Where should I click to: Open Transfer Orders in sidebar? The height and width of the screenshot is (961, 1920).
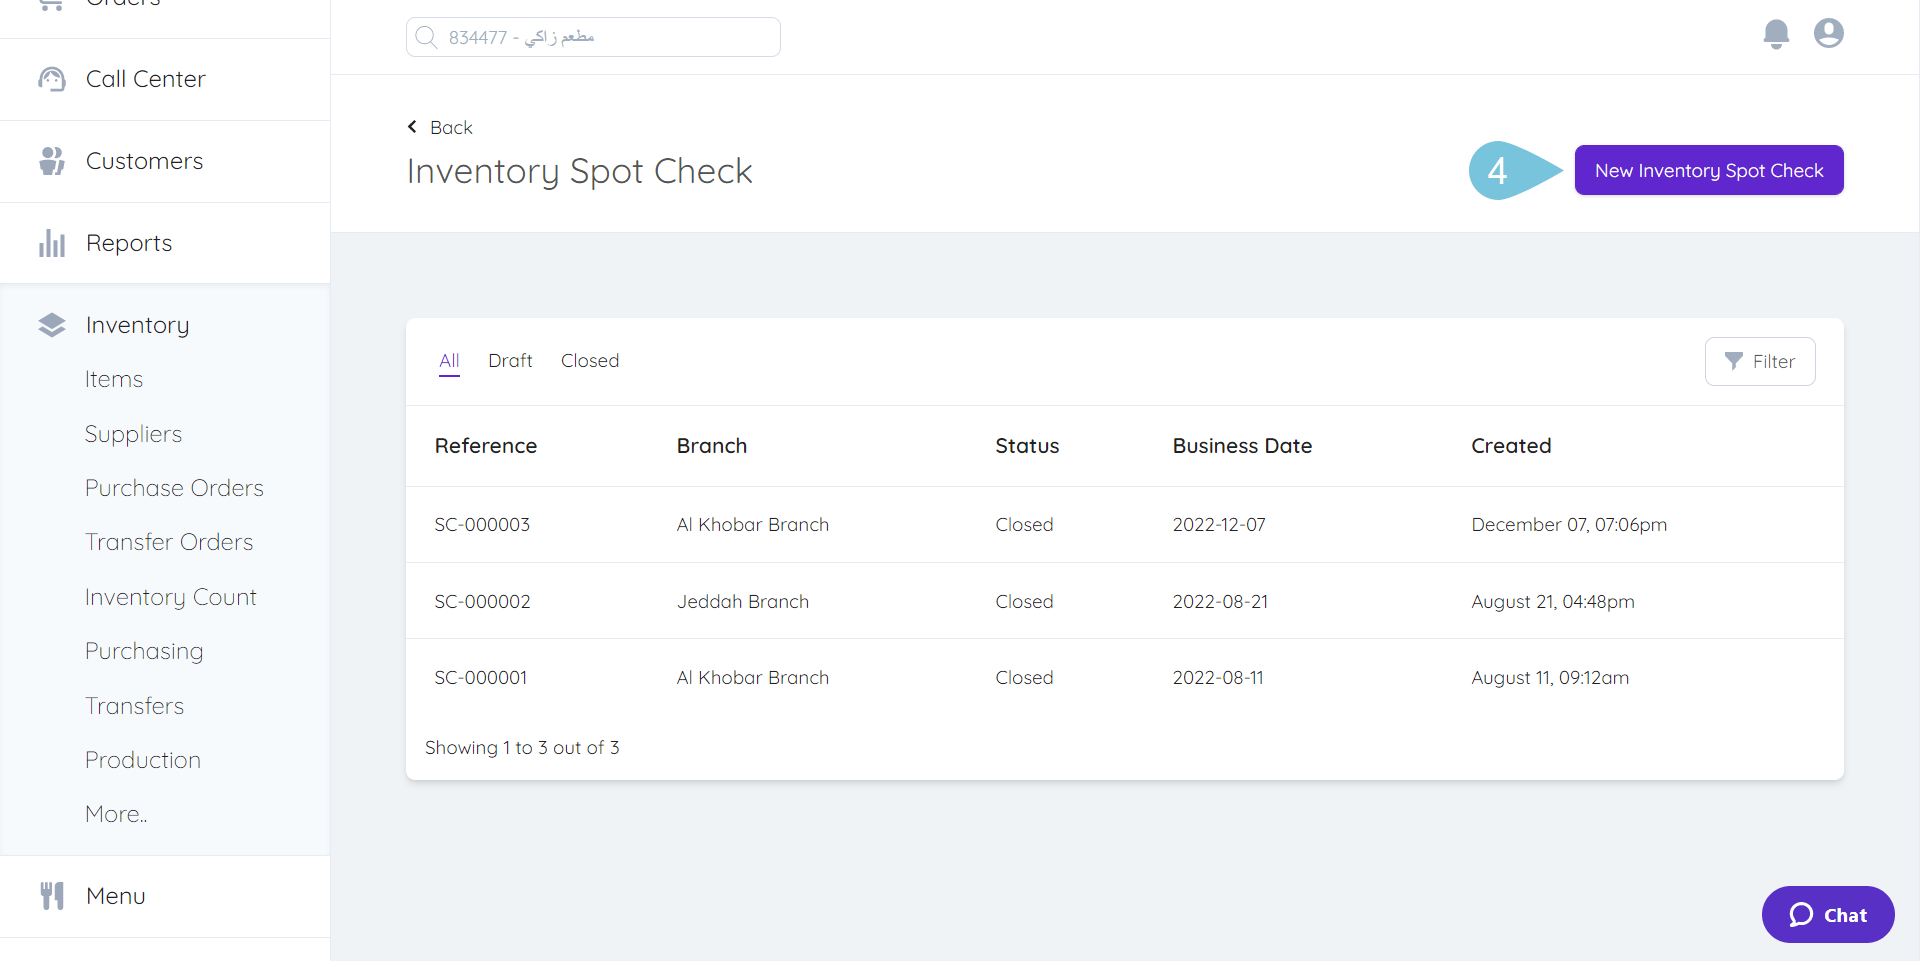point(168,541)
